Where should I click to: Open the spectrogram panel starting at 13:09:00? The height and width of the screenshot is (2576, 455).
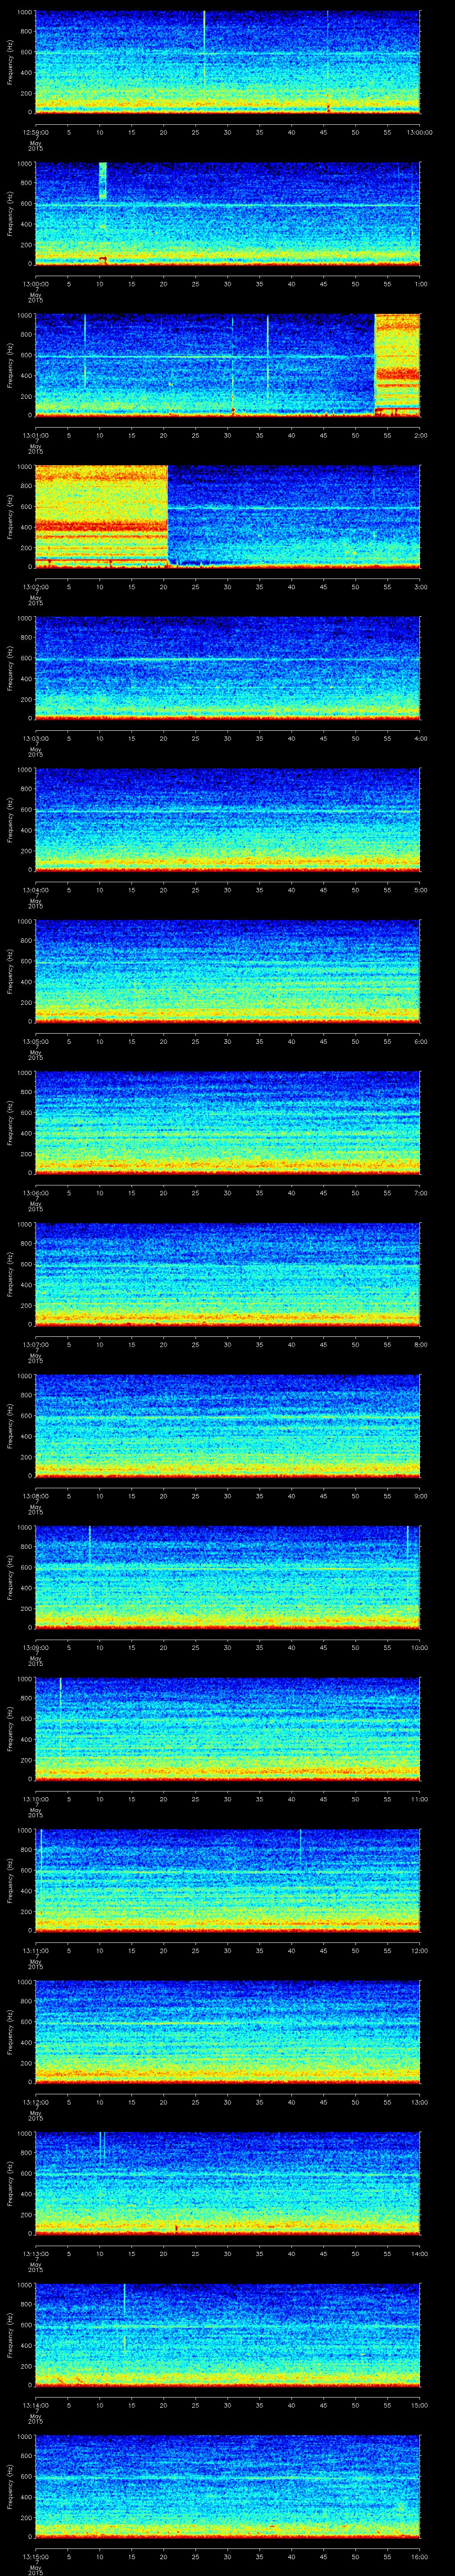(227, 1577)
